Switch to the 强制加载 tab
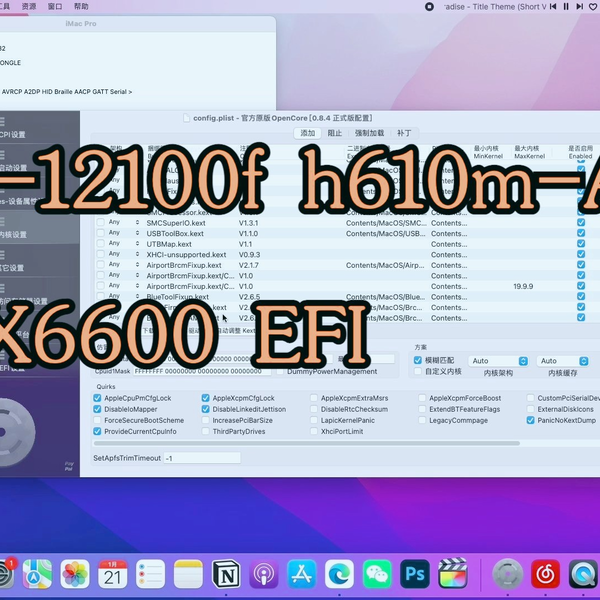The height and width of the screenshot is (600, 600). point(369,133)
